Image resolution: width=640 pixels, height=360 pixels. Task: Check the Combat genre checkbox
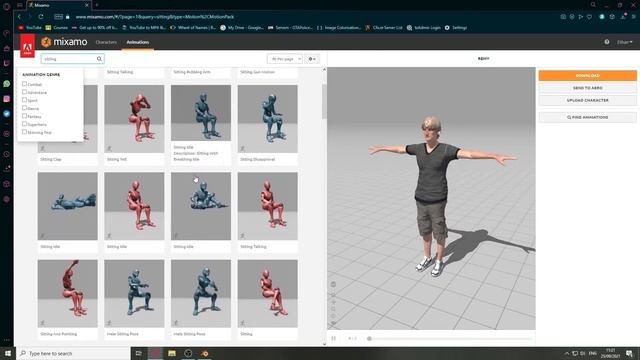tap(24, 84)
